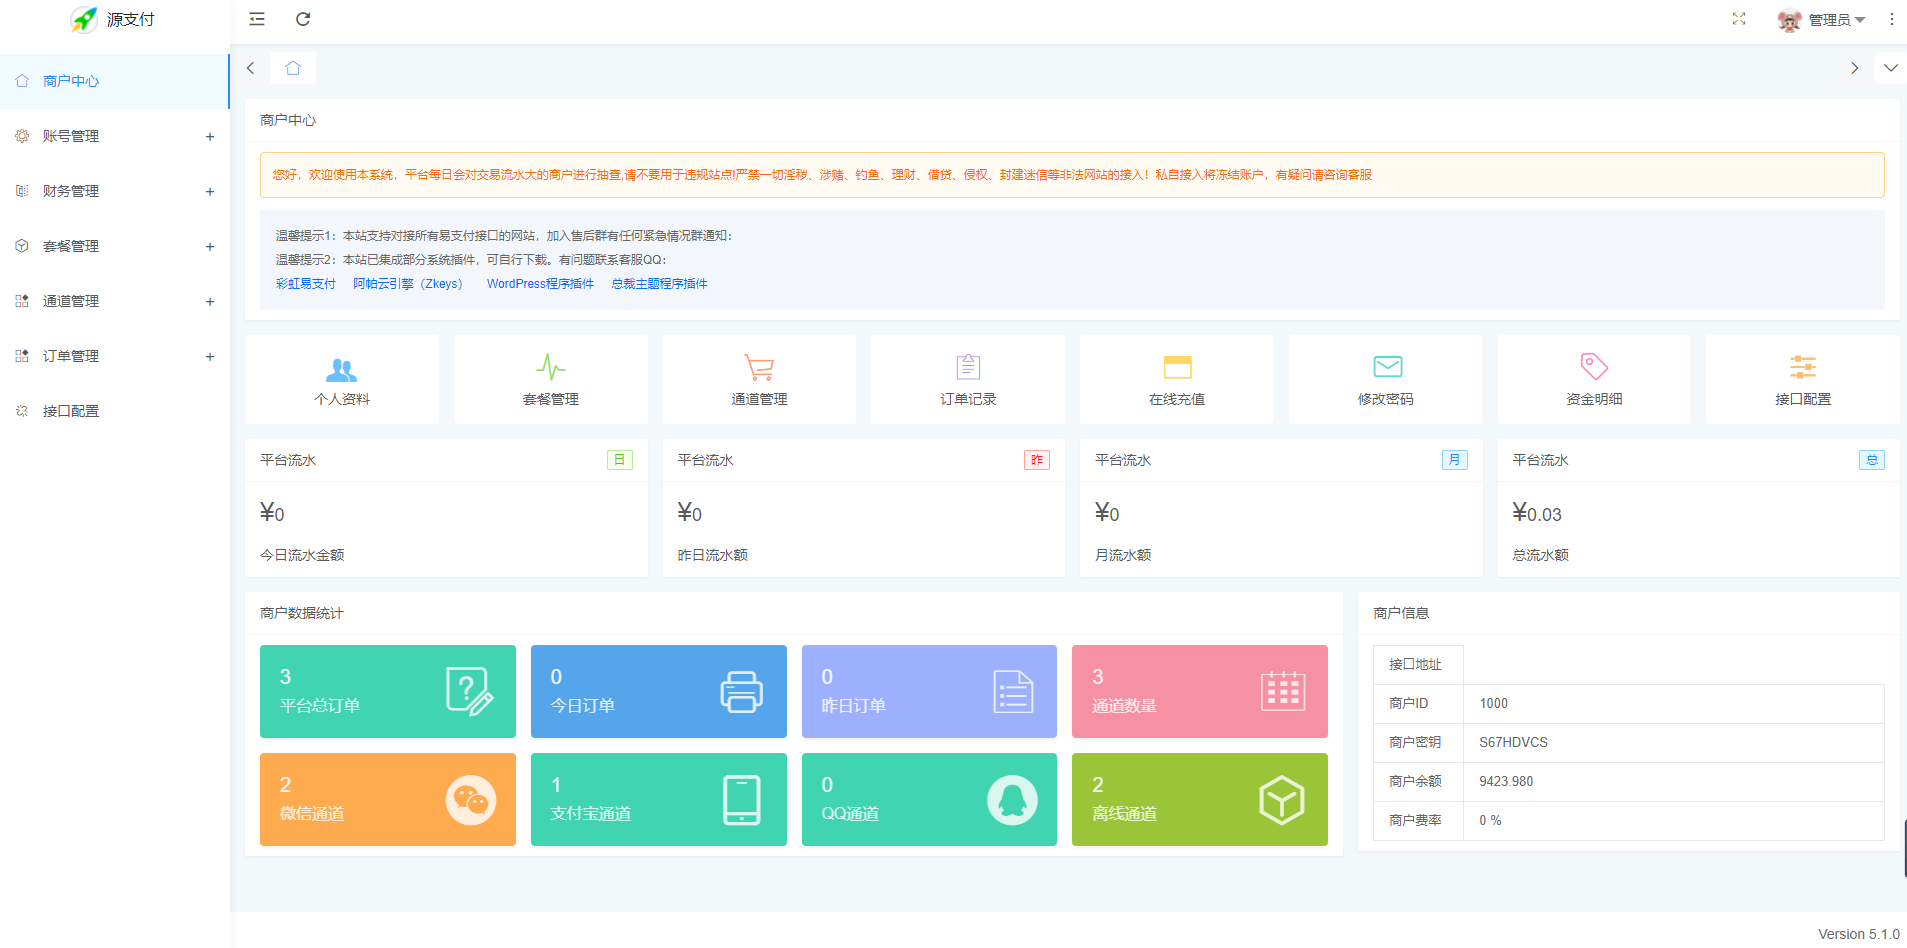Open 订单记录 clipboard shortcut icon
Screen dimensions: 1907x948
(968, 367)
